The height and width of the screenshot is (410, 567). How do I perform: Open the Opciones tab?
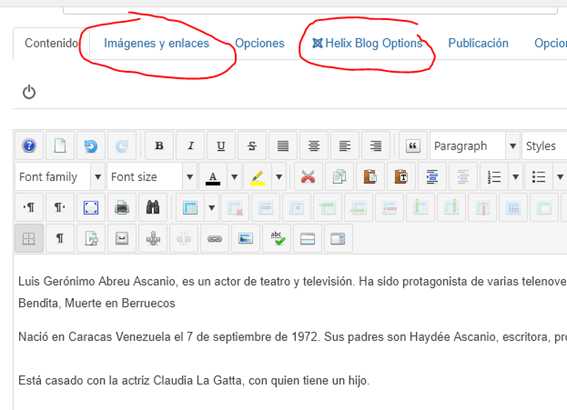pos(260,43)
